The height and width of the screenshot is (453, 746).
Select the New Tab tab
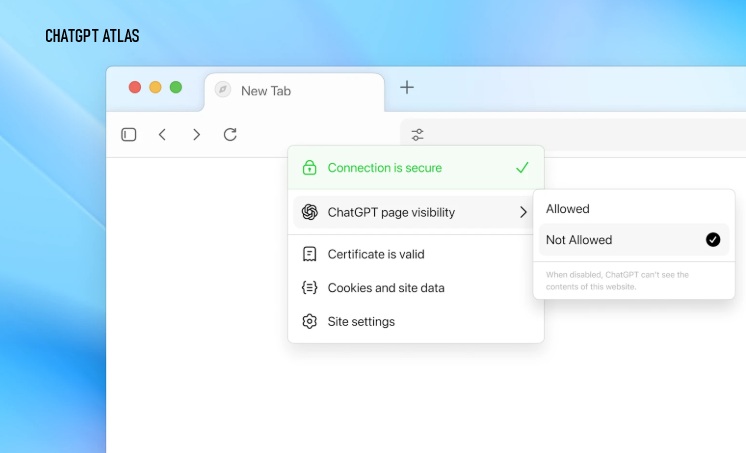tap(294, 91)
